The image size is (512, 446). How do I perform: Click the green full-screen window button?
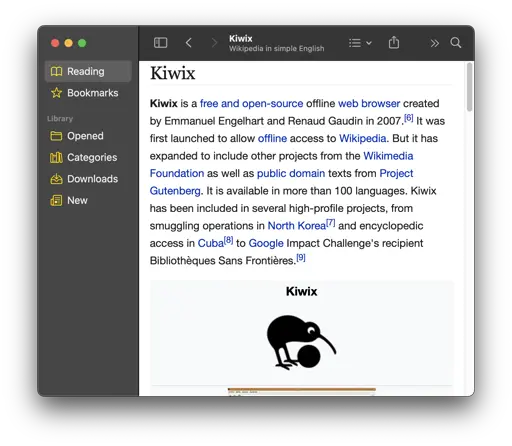(x=82, y=43)
